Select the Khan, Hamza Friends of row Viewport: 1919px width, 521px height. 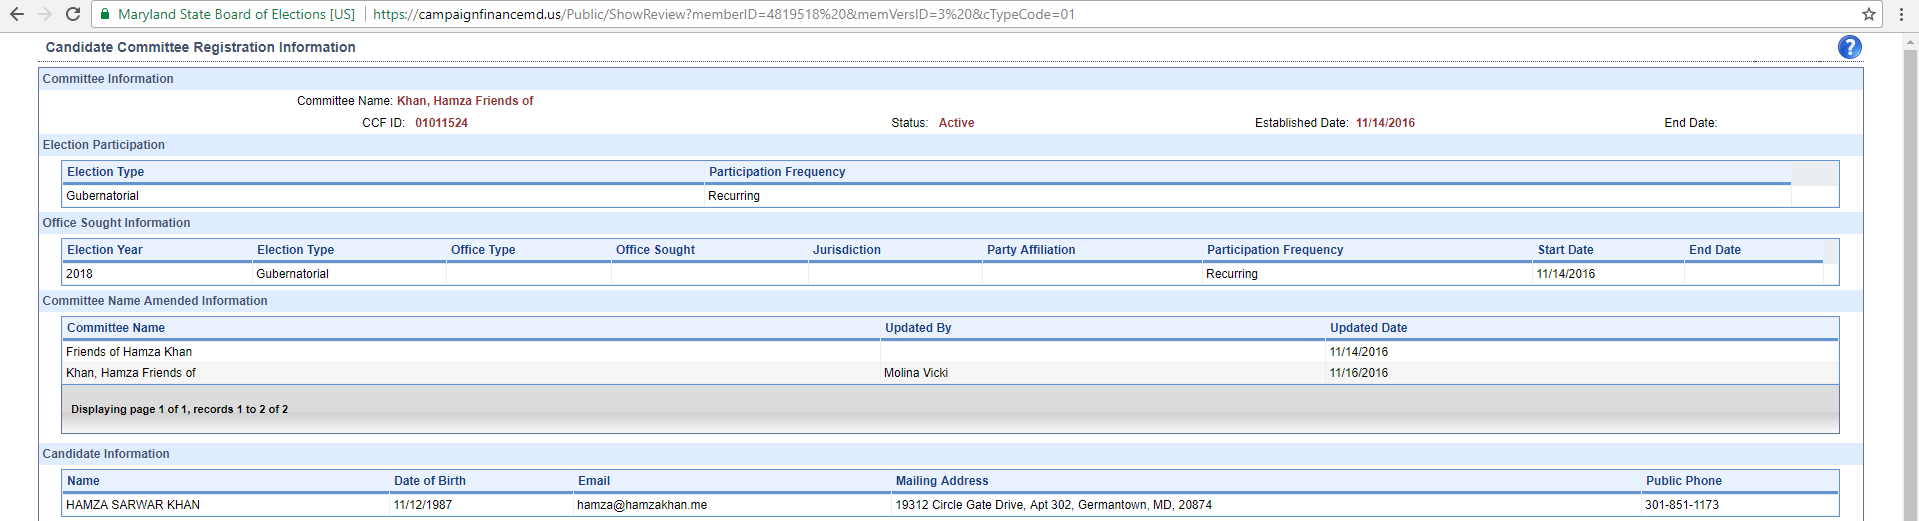click(950, 373)
